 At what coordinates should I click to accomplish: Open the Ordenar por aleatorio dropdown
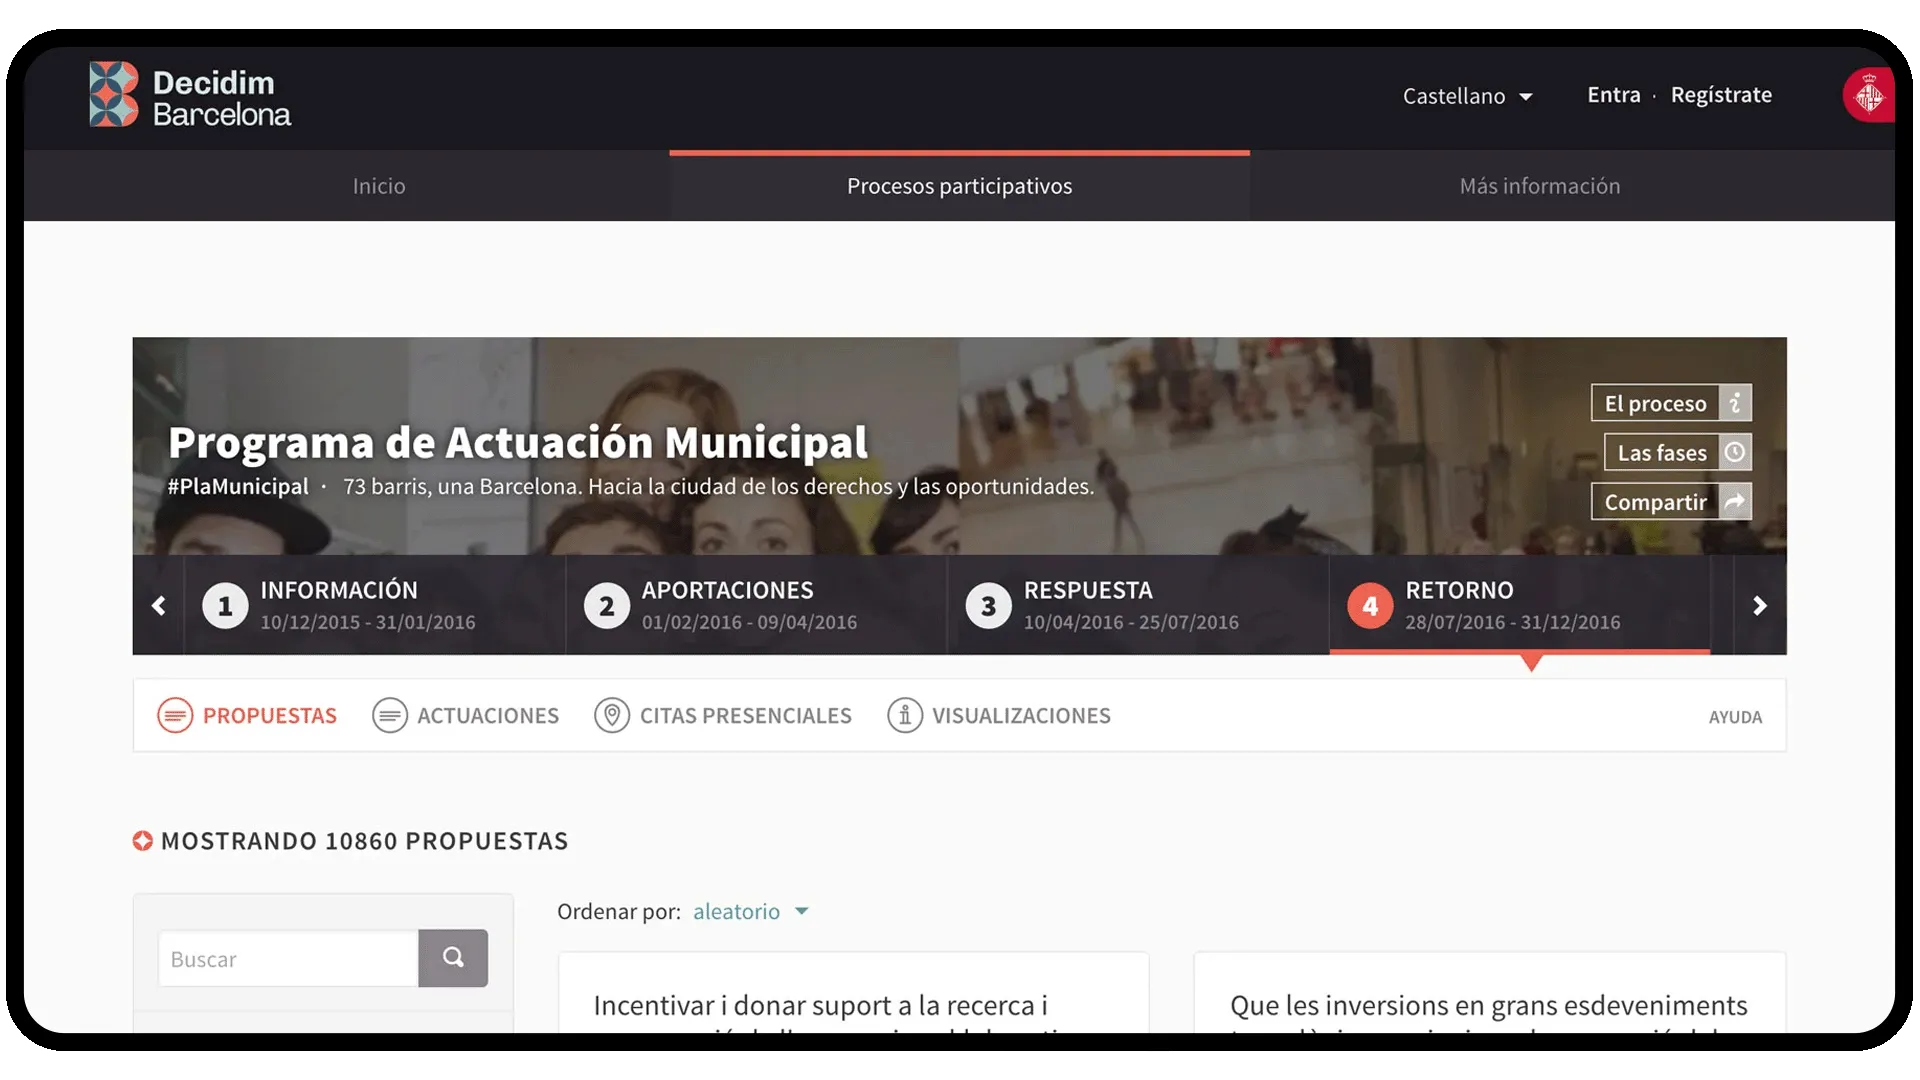pos(750,911)
